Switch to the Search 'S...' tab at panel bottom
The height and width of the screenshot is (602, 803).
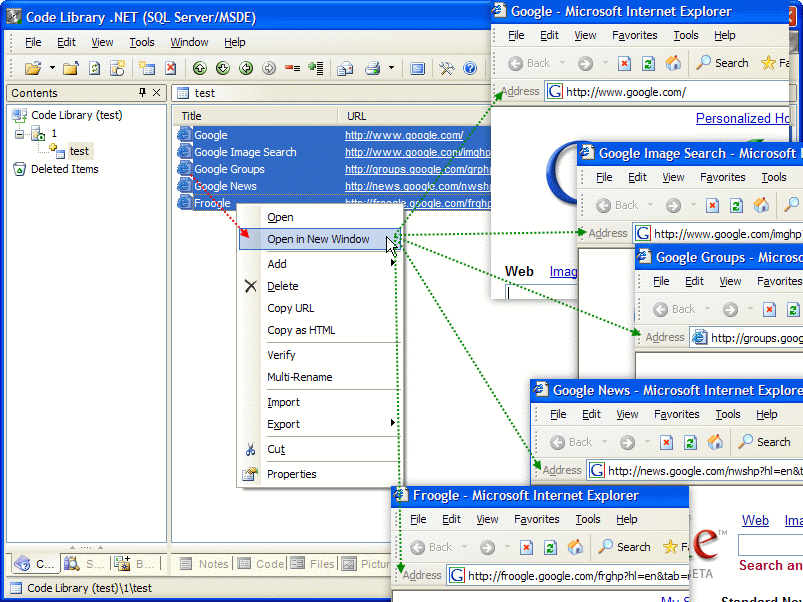pos(84,564)
